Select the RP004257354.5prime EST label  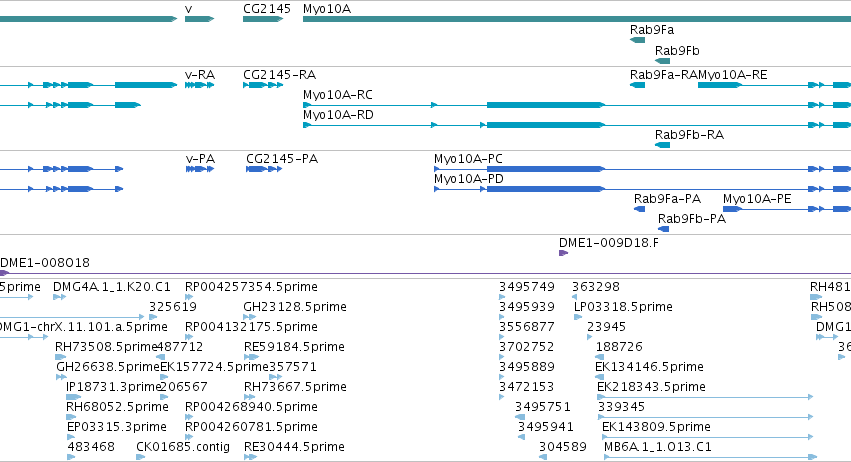[x=251, y=287]
